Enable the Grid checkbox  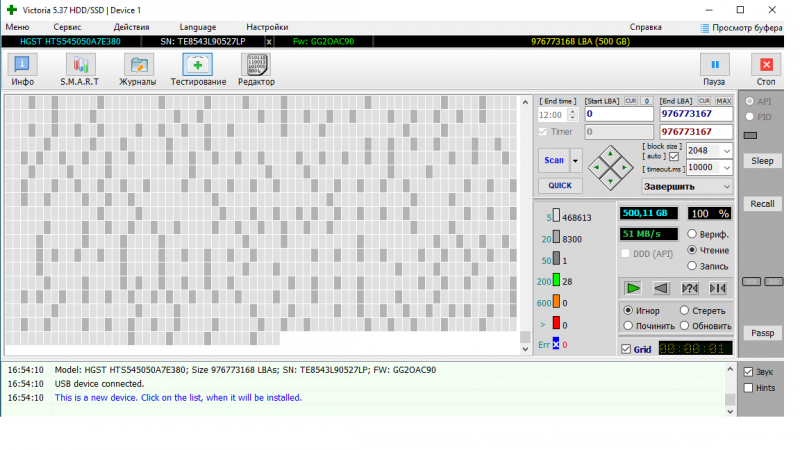click(626, 350)
